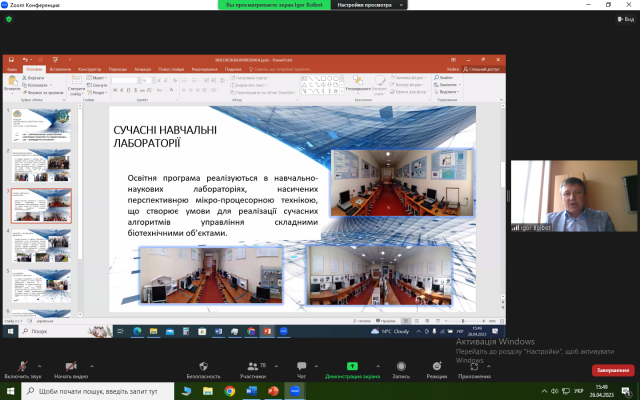Open the Participants (Участники) panel
The image size is (640, 400).
[x=253, y=370]
